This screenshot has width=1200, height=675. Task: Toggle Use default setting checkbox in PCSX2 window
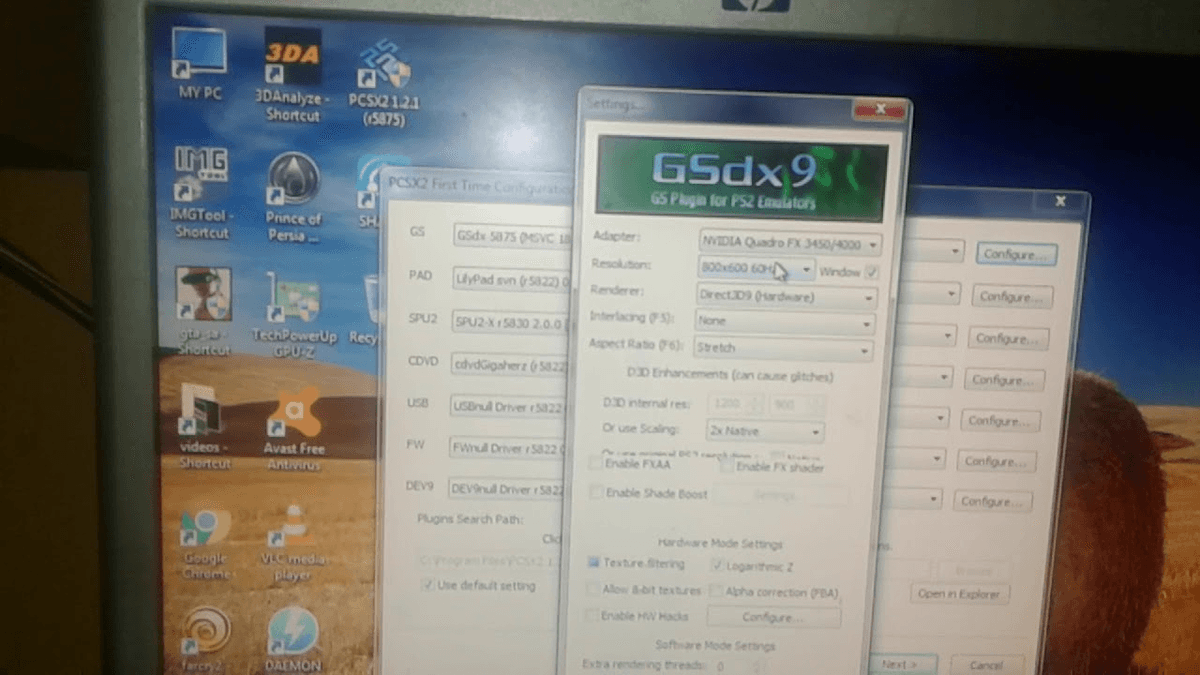(x=428, y=584)
